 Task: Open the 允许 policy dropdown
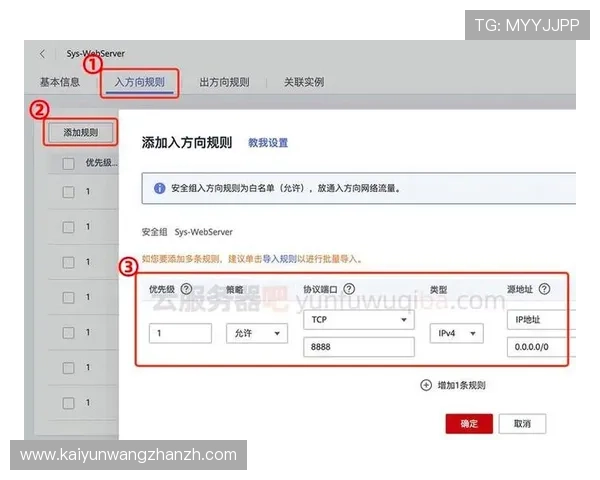click(257, 333)
